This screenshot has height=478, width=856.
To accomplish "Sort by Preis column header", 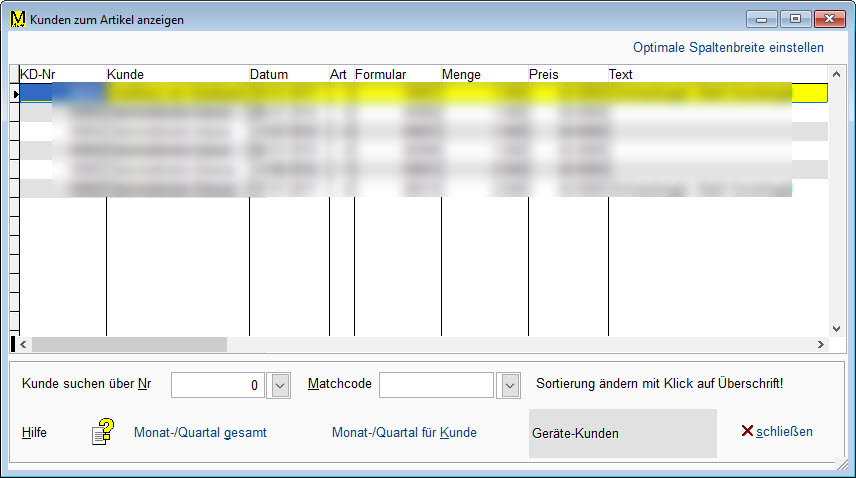I will (x=544, y=74).
